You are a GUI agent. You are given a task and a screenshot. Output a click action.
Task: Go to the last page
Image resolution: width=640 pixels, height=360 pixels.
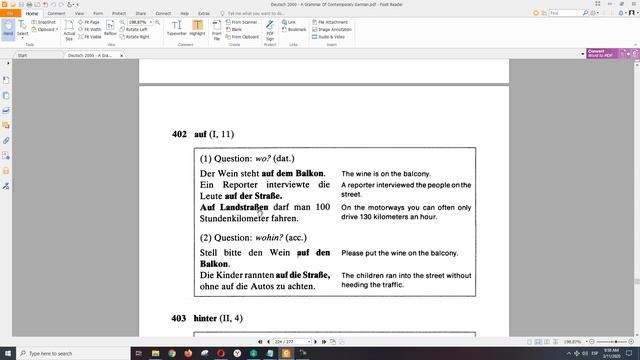324,342
